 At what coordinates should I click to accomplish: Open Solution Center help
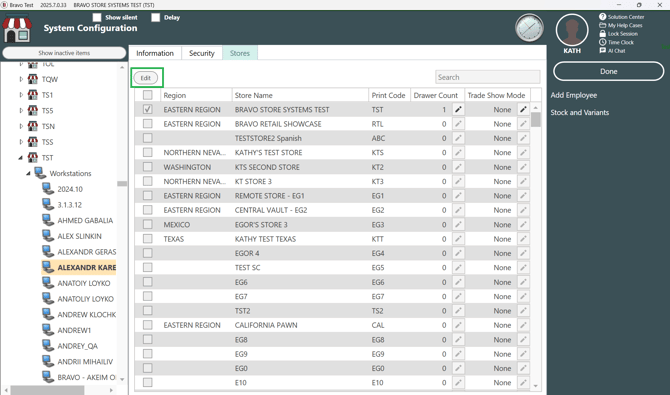(x=621, y=17)
